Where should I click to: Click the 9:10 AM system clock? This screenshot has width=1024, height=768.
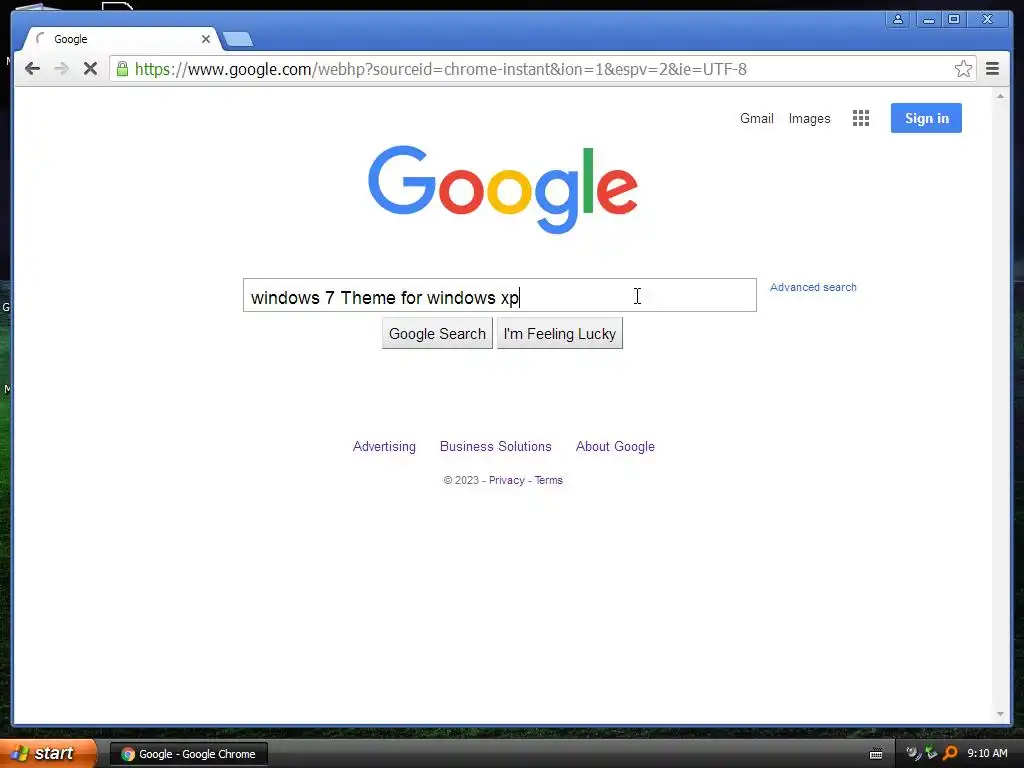(987, 754)
